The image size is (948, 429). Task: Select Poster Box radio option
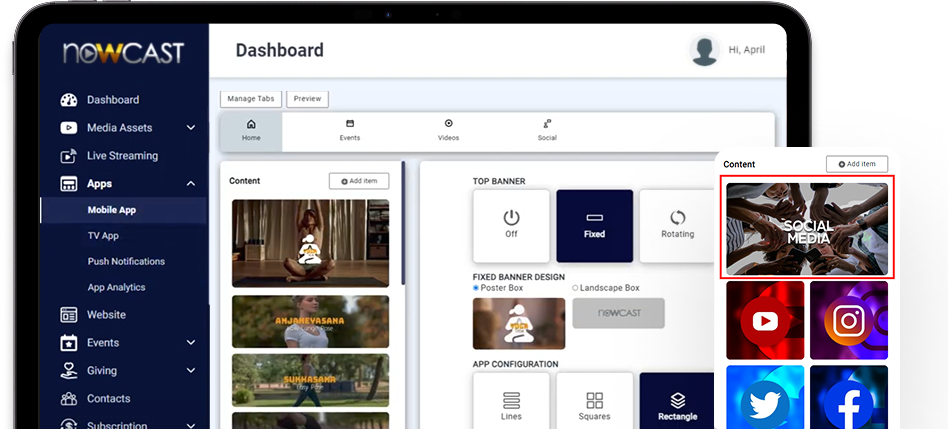(x=477, y=288)
